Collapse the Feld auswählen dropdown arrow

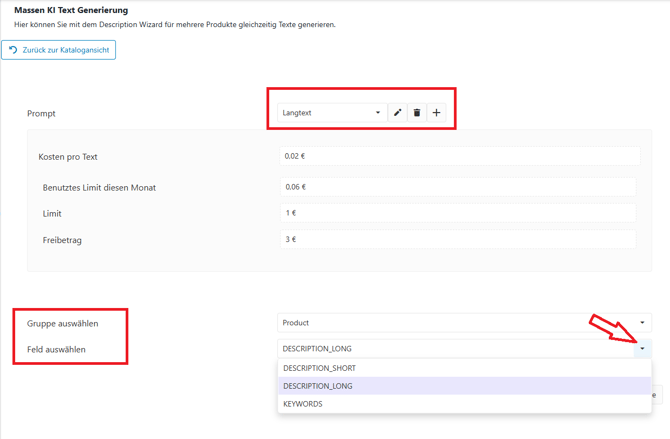coord(642,349)
